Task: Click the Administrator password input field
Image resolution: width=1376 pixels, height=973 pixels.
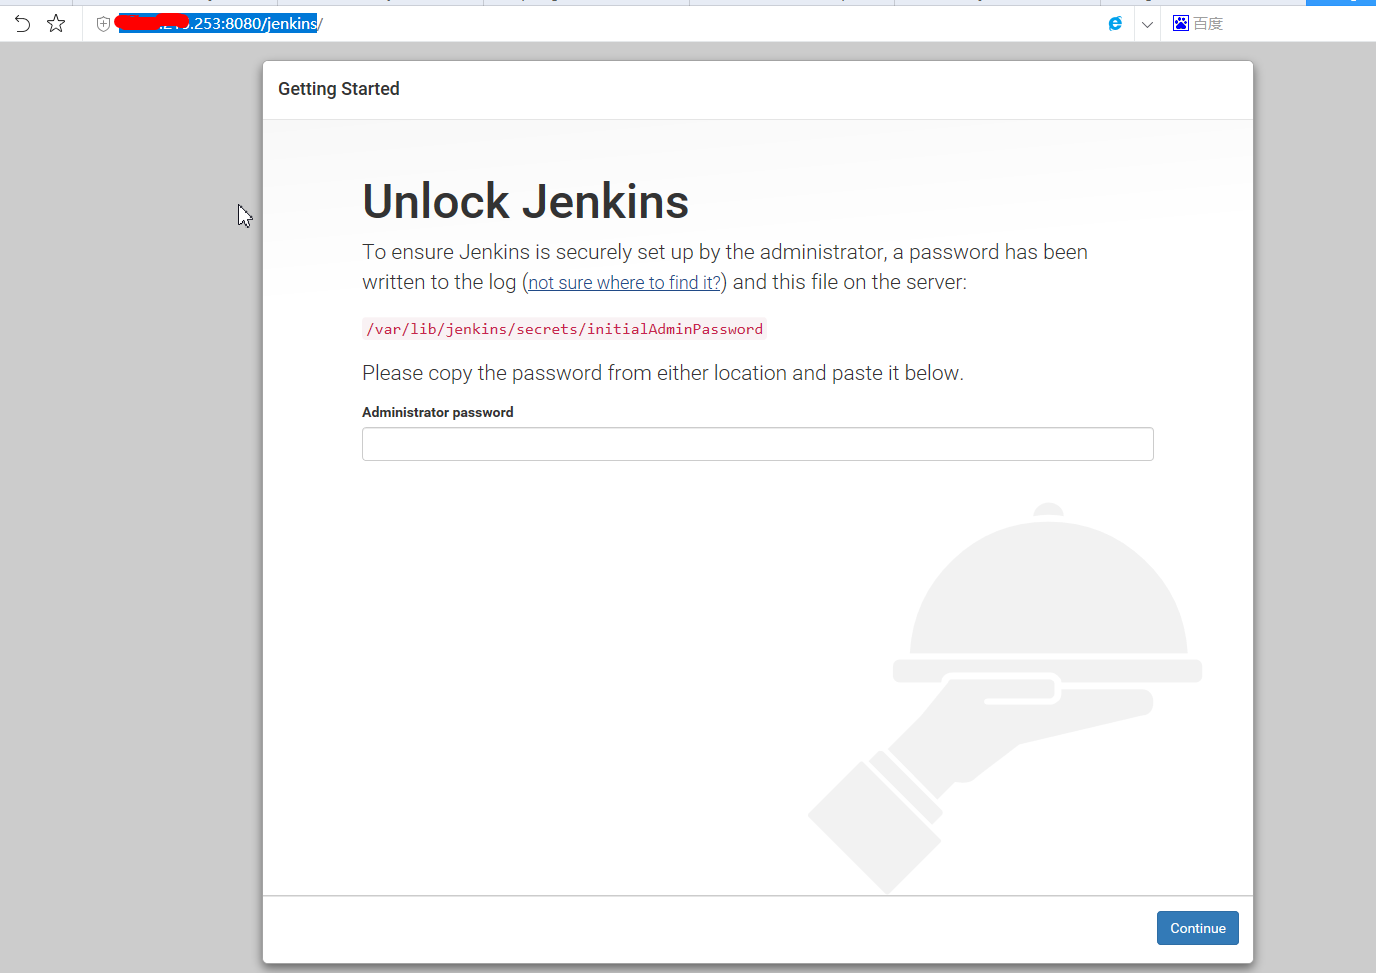Action: coord(758,444)
